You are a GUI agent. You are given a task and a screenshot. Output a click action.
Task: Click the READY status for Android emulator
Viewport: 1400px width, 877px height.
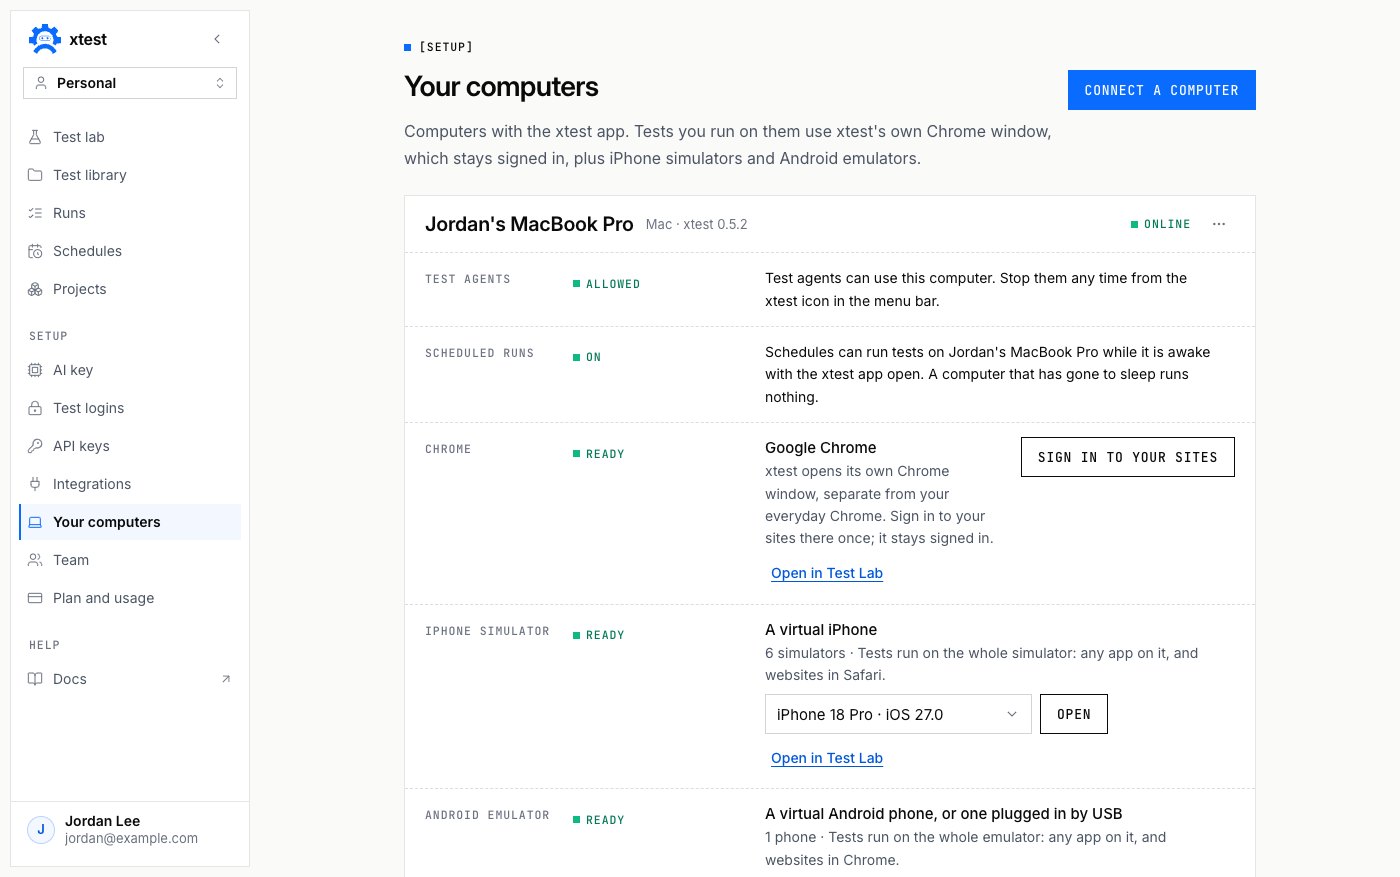click(599, 820)
